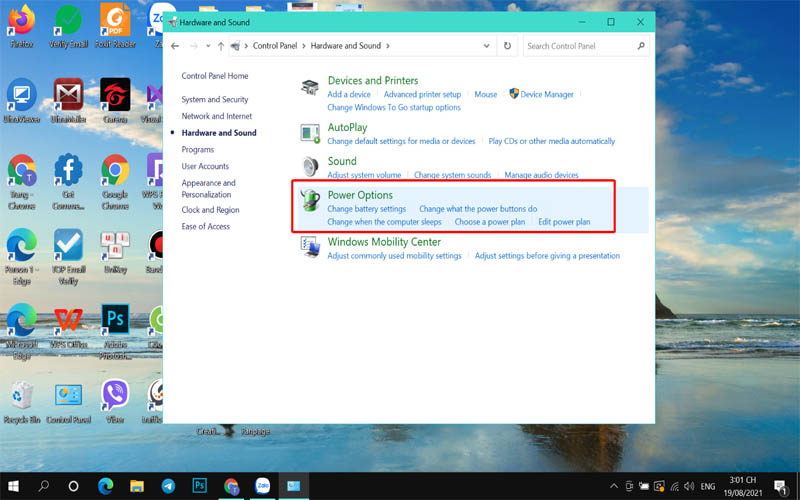Open File Explorer from the taskbar
The image size is (800, 500).
click(137, 486)
